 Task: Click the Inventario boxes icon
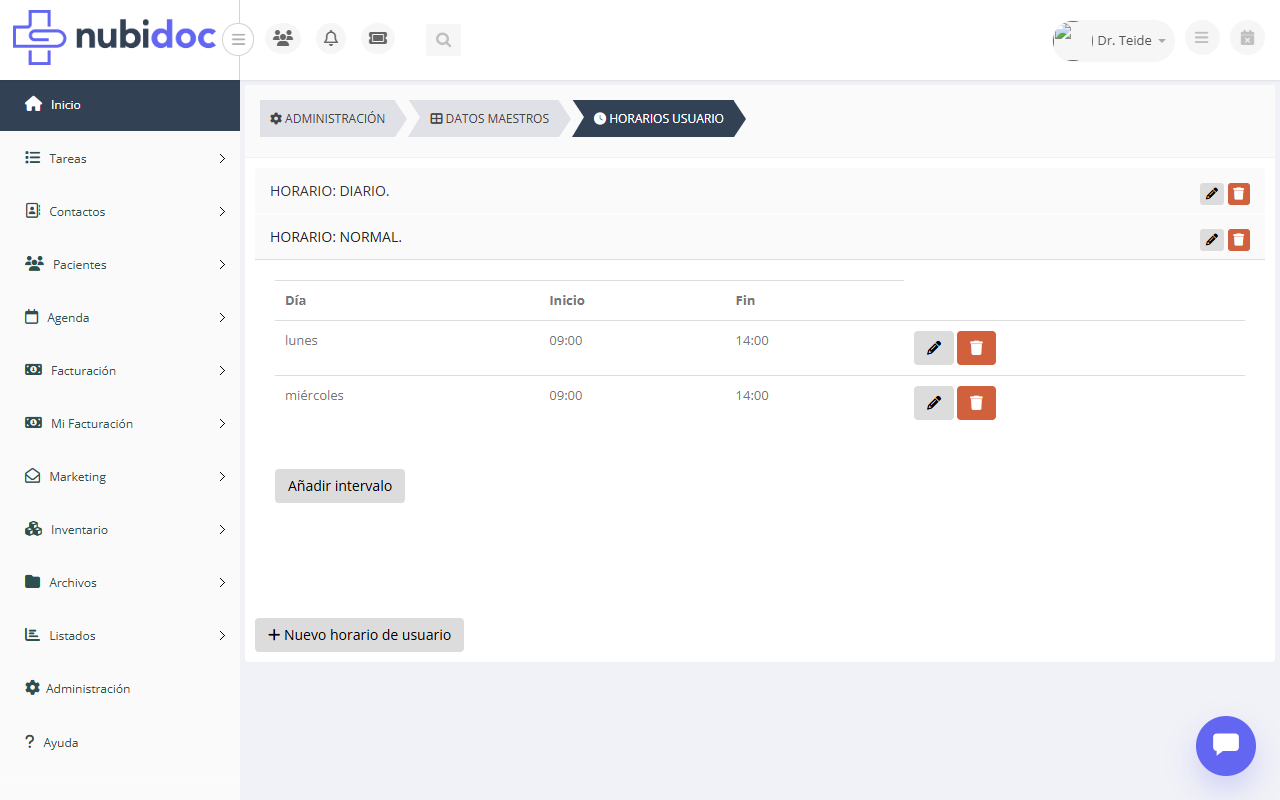(x=33, y=529)
